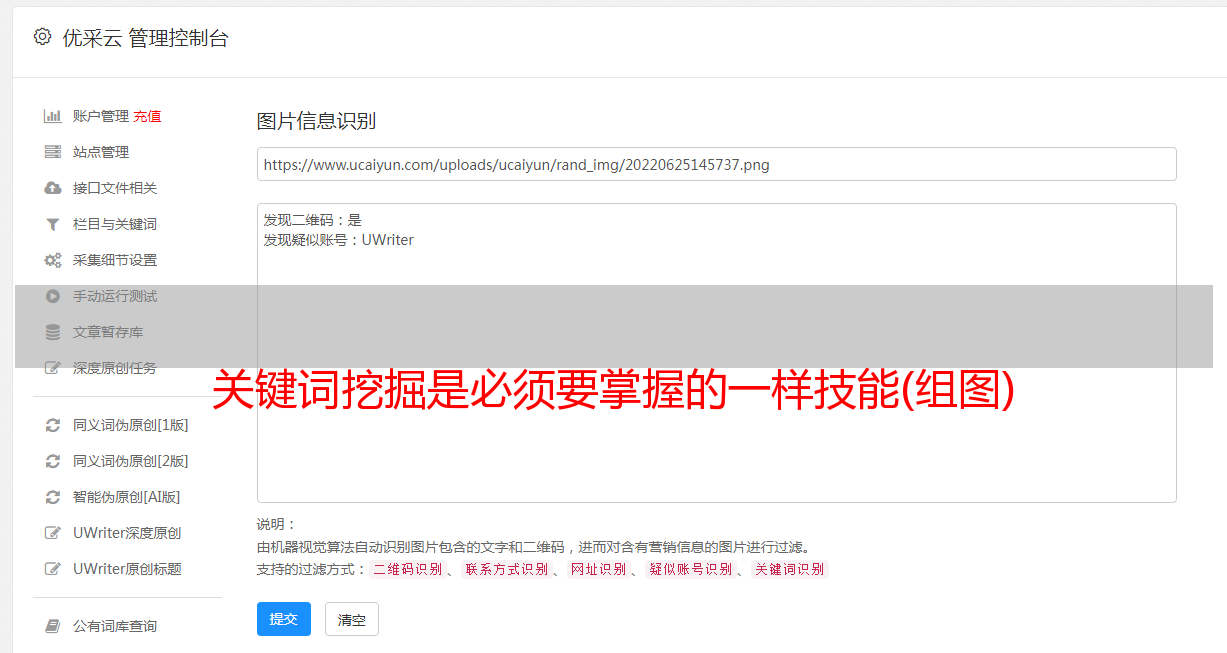Click the book icon for 公有词库查询
Screen dimensions: 1227x653
[53, 626]
